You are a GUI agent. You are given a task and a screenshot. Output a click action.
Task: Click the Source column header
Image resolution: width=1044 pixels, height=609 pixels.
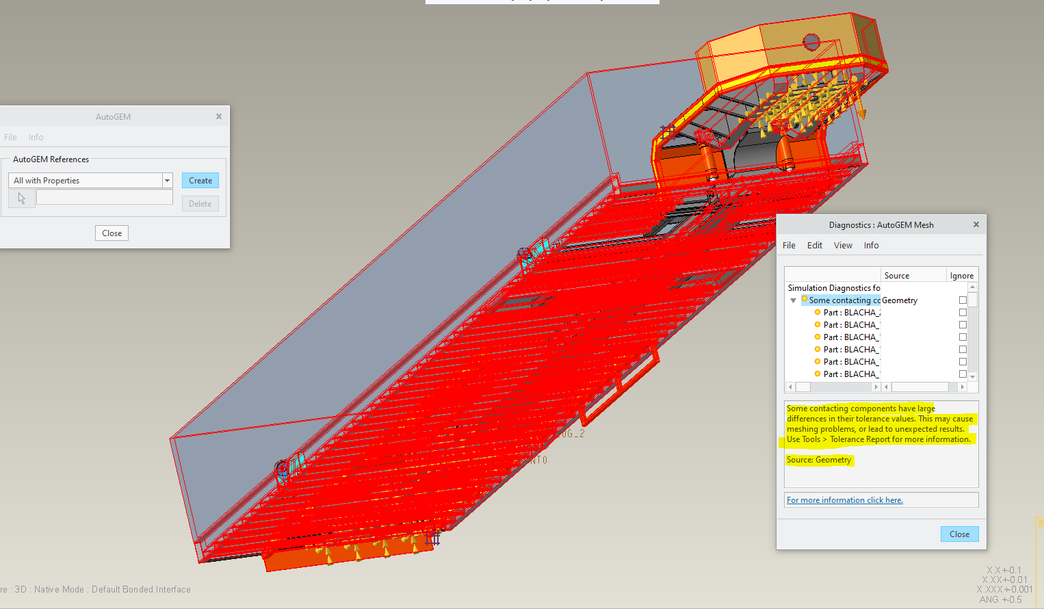tap(914, 276)
